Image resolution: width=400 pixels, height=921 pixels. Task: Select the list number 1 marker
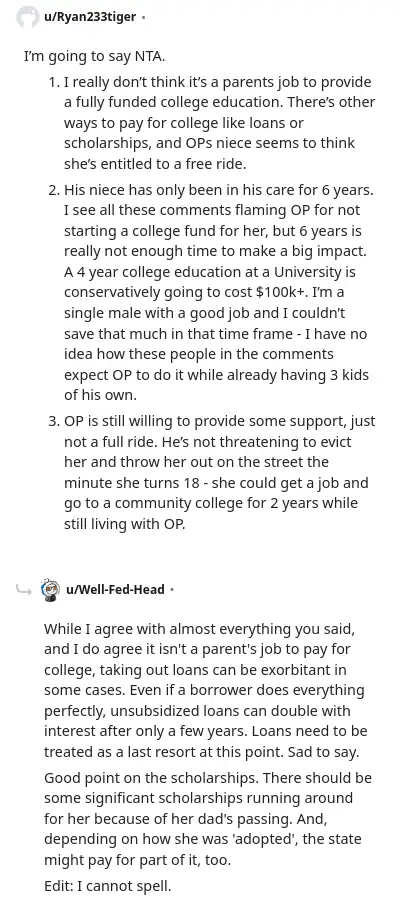[x=55, y=82]
